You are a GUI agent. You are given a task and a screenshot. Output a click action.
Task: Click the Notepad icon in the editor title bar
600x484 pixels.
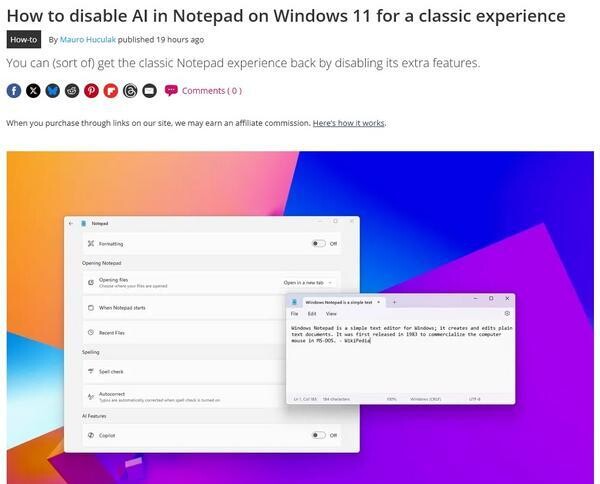click(294, 302)
